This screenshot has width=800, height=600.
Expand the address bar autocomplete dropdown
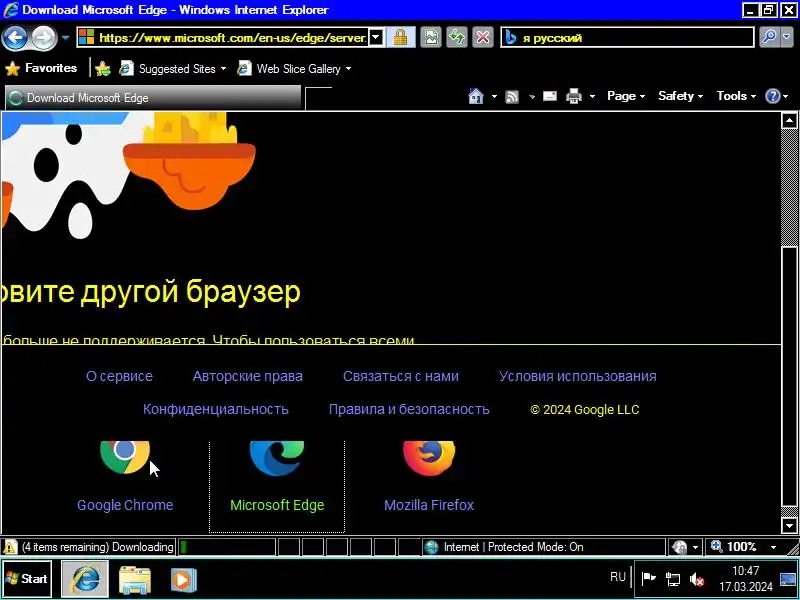(376, 38)
